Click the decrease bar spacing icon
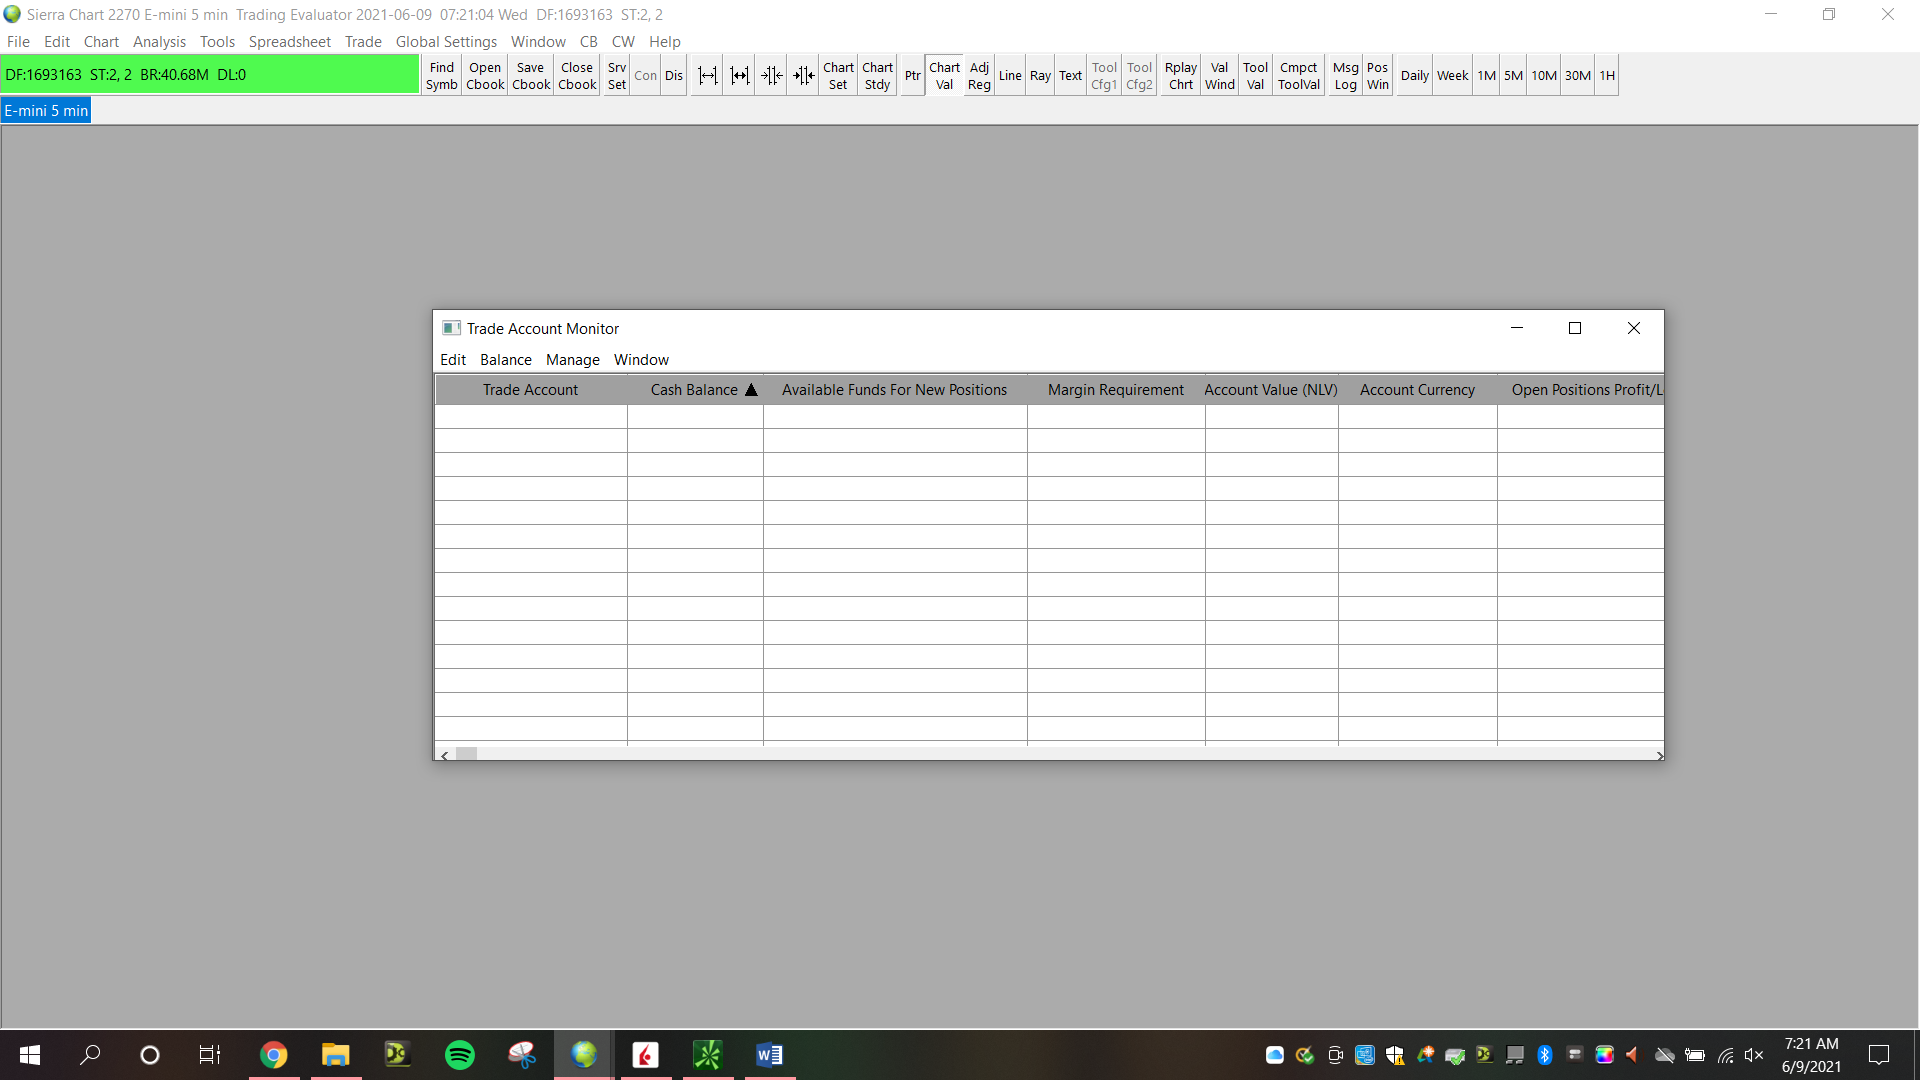Image resolution: width=1920 pixels, height=1080 pixels. click(x=771, y=76)
